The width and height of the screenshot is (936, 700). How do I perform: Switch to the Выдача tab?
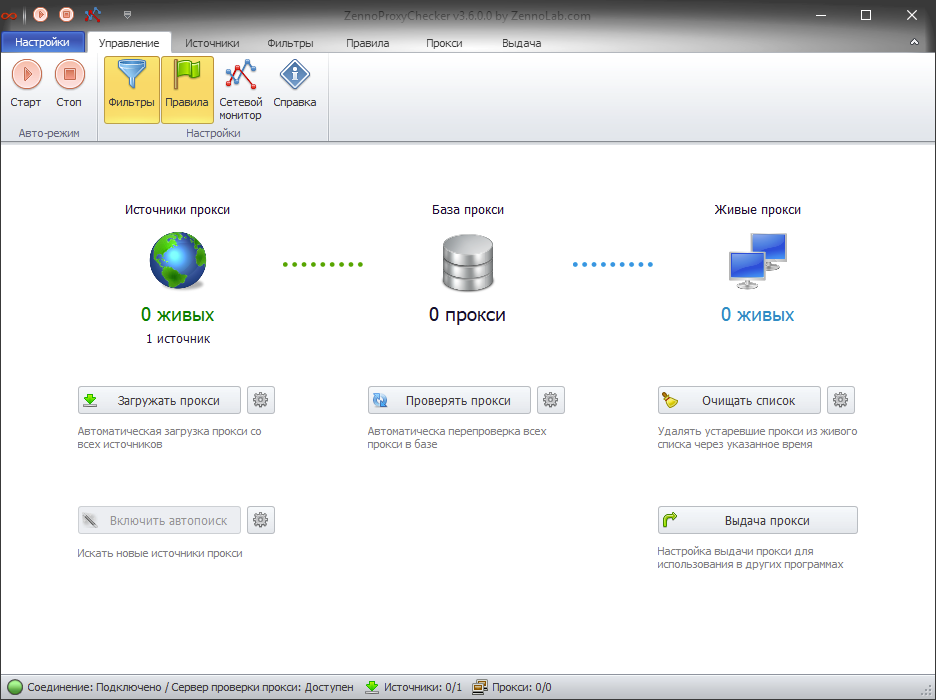click(x=522, y=43)
